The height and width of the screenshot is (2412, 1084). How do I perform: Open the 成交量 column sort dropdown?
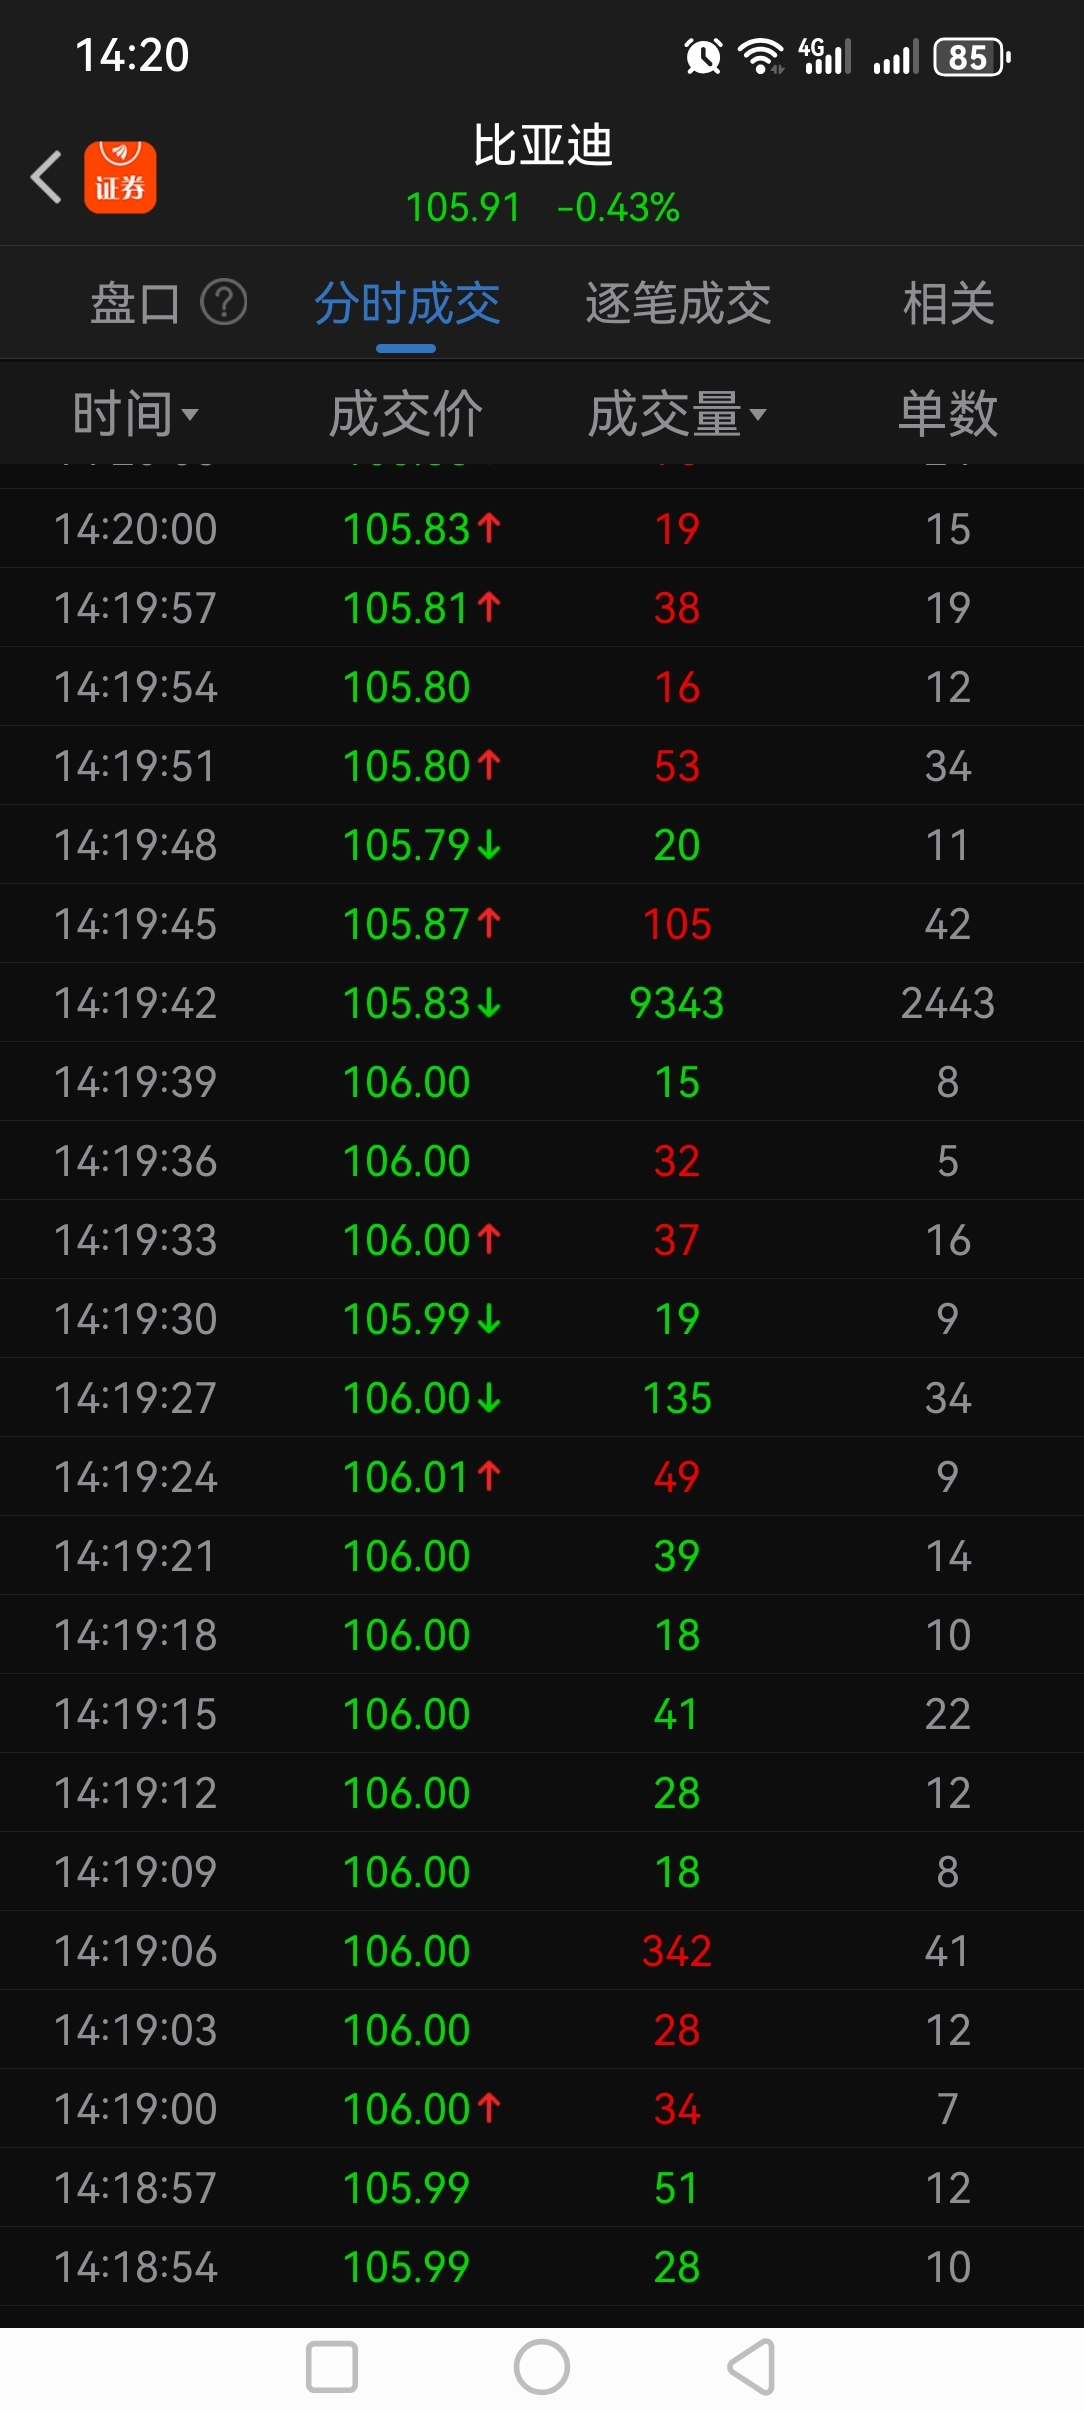pos(677,413)
